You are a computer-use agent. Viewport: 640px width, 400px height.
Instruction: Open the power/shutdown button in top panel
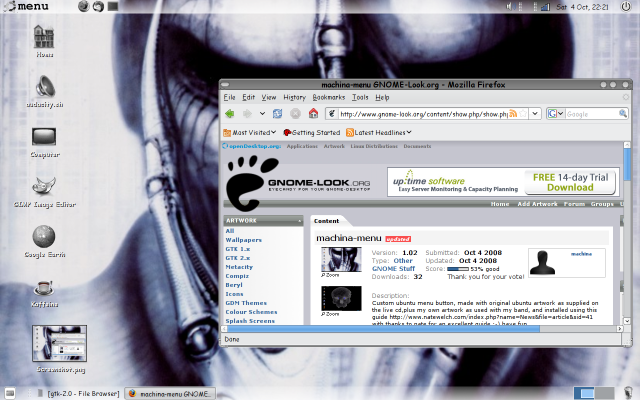tap(626, 7)
